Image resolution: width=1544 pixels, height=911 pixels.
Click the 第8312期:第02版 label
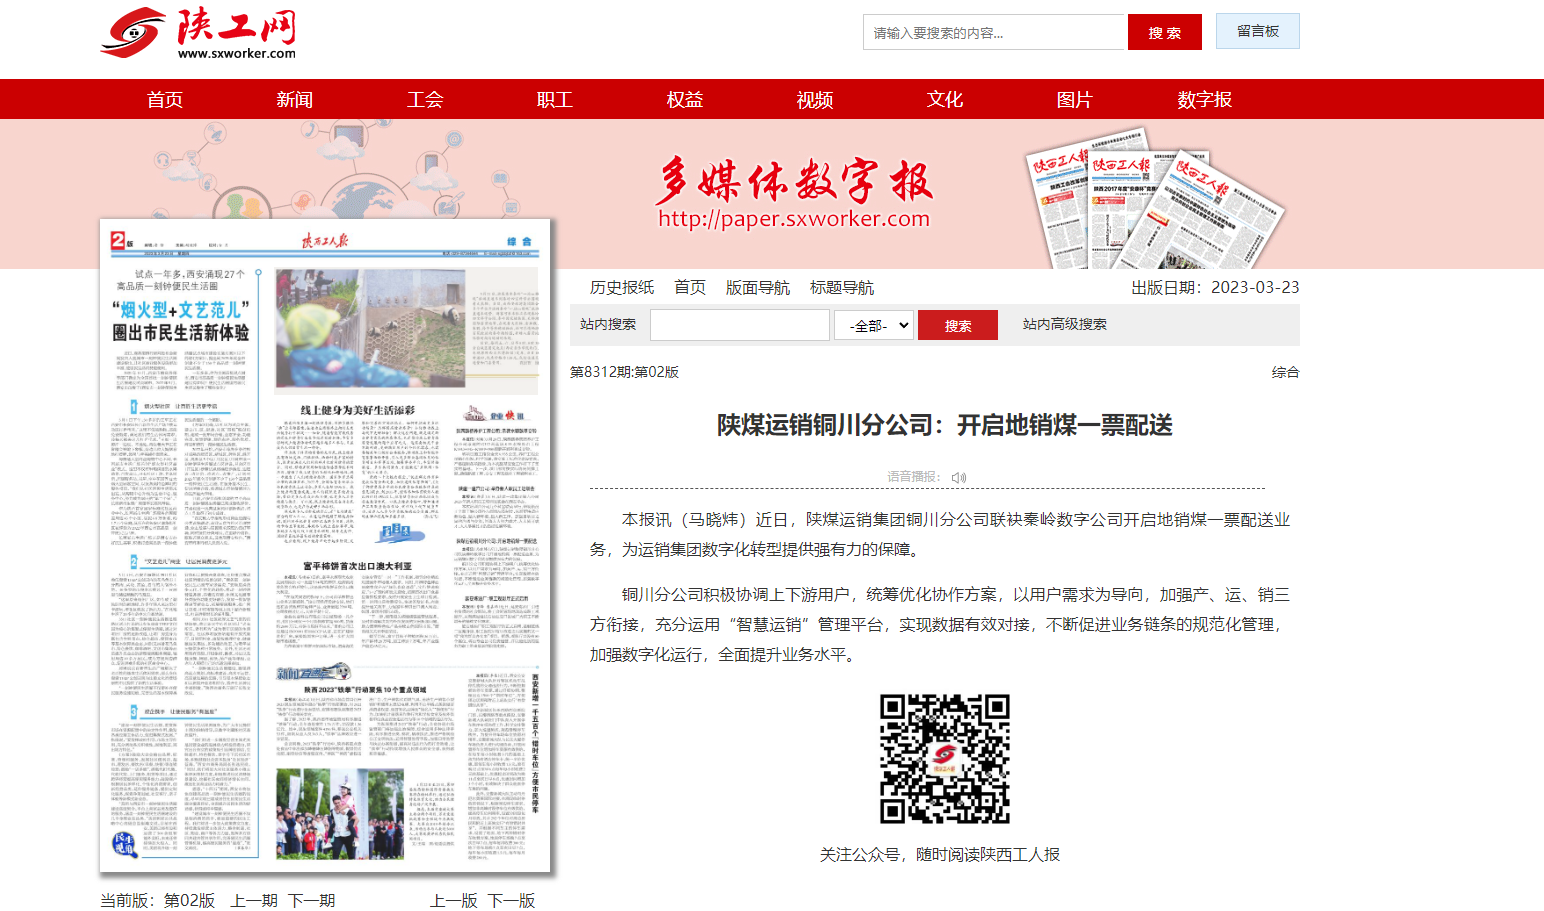624,372
